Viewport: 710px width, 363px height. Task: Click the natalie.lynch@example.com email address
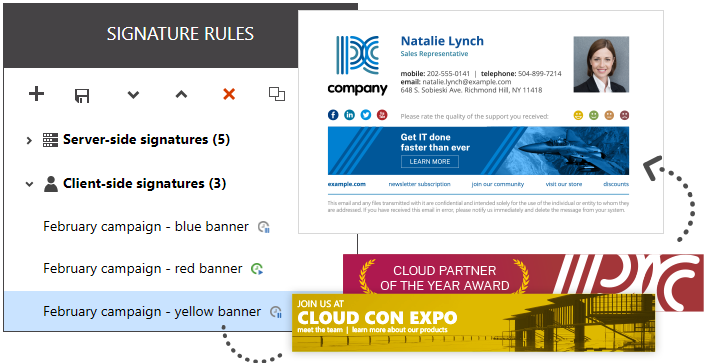467,82
